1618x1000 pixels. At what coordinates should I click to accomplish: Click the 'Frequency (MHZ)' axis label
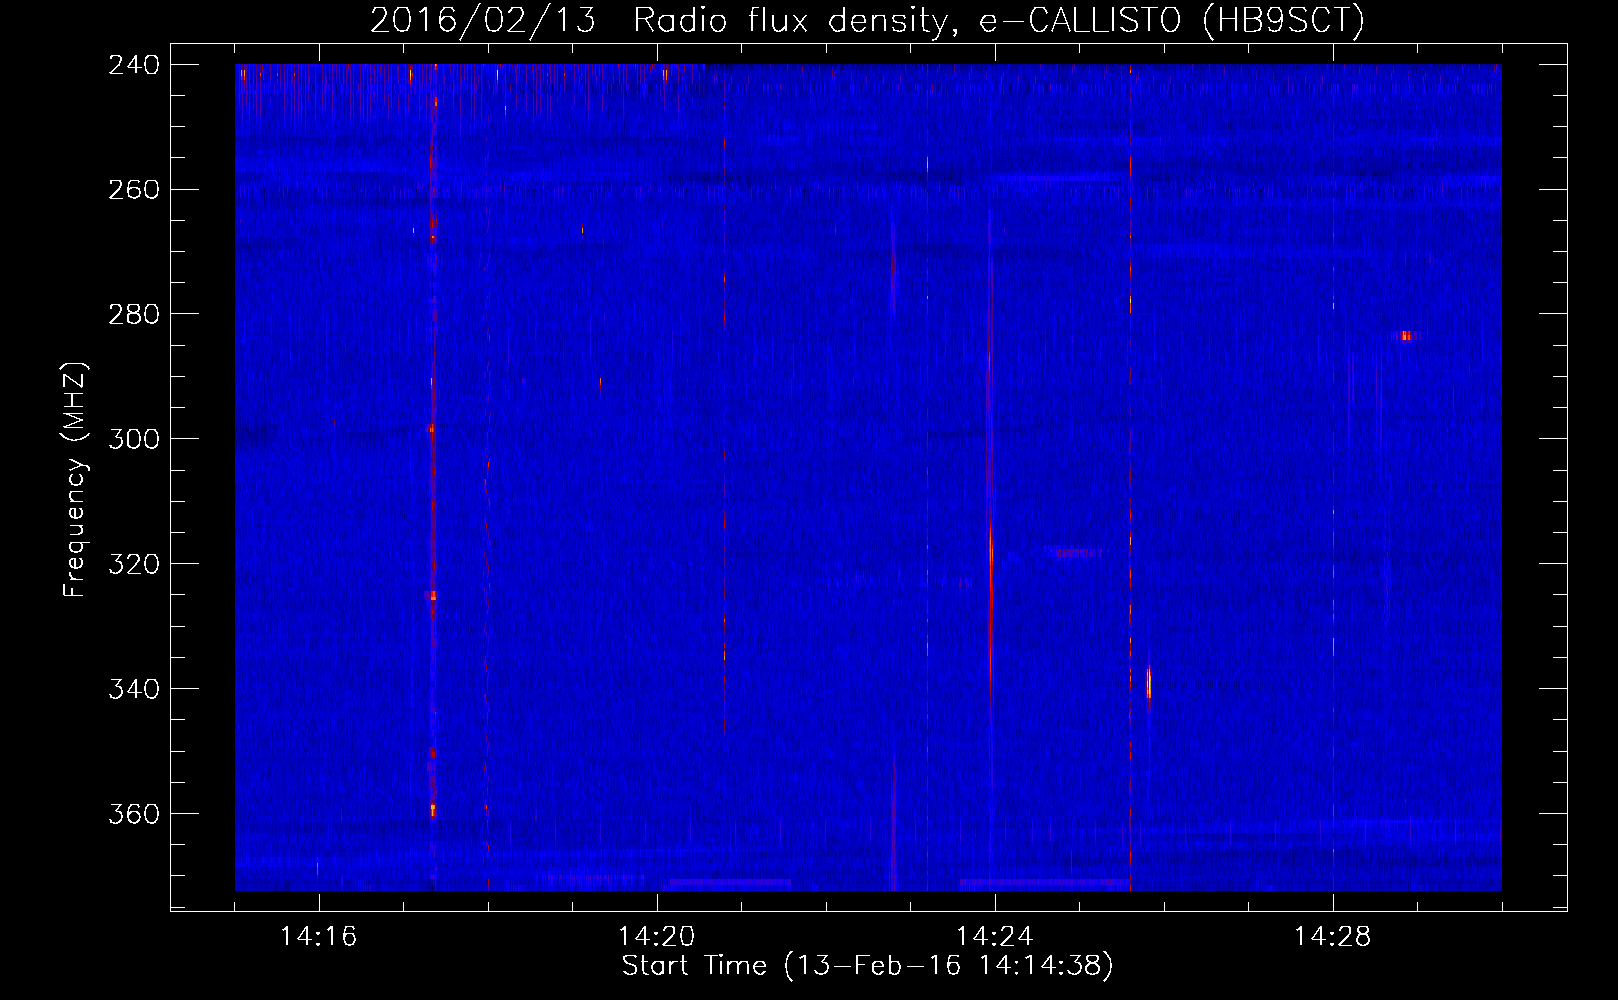(x=75, y=480)
